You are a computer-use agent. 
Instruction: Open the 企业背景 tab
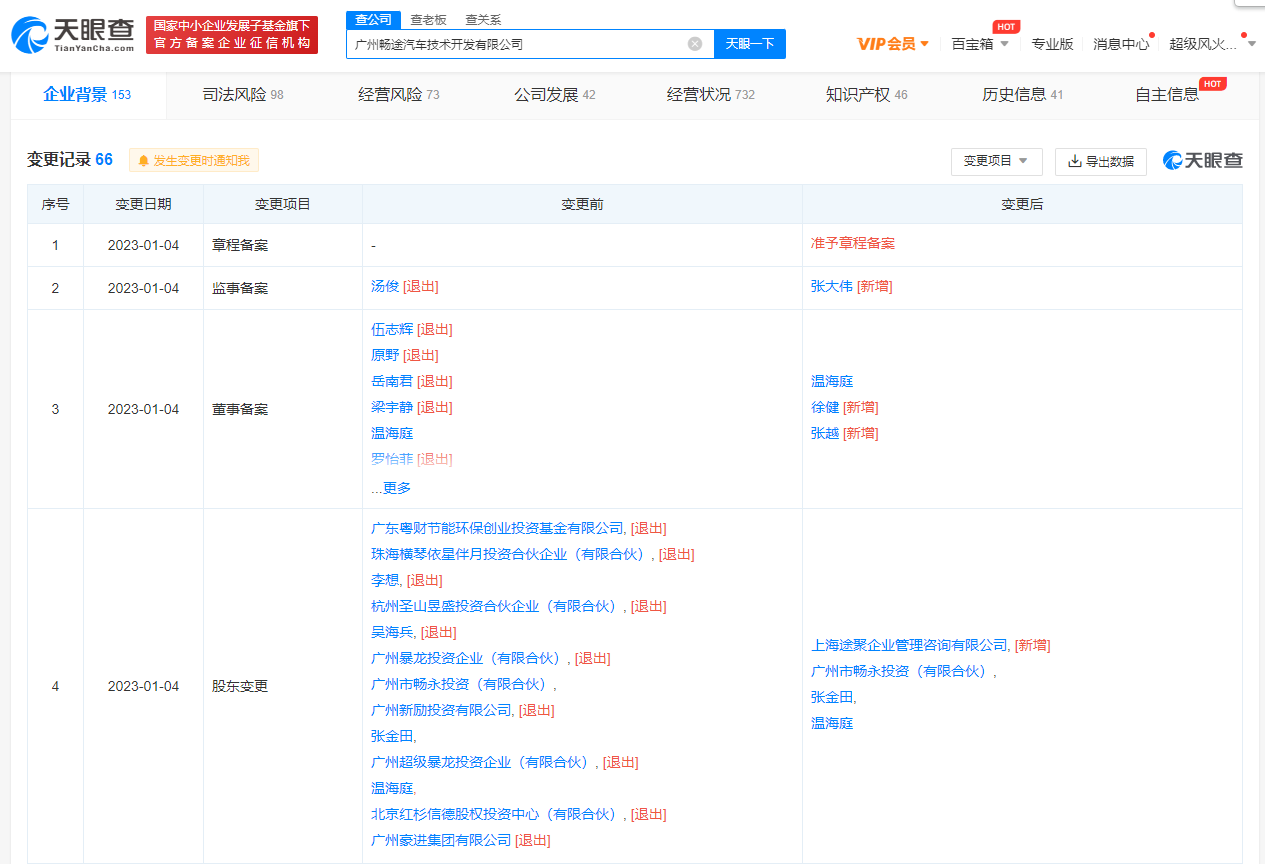(x=87, y=95)
